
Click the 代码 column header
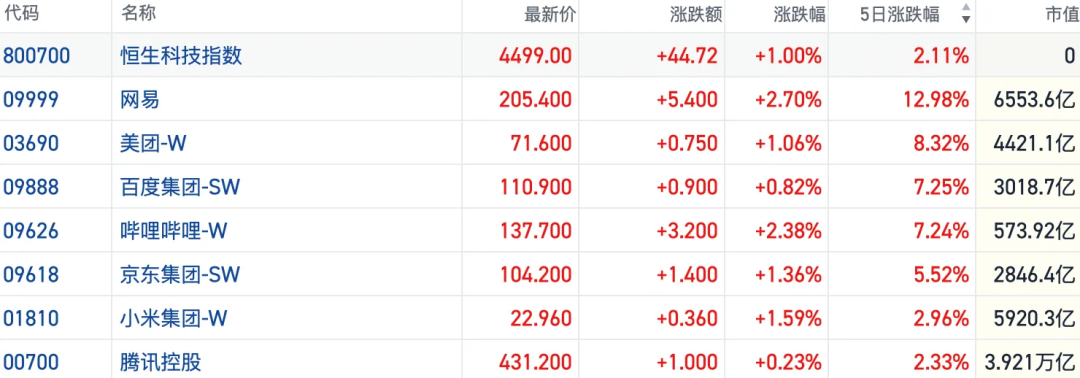(21, 14)
